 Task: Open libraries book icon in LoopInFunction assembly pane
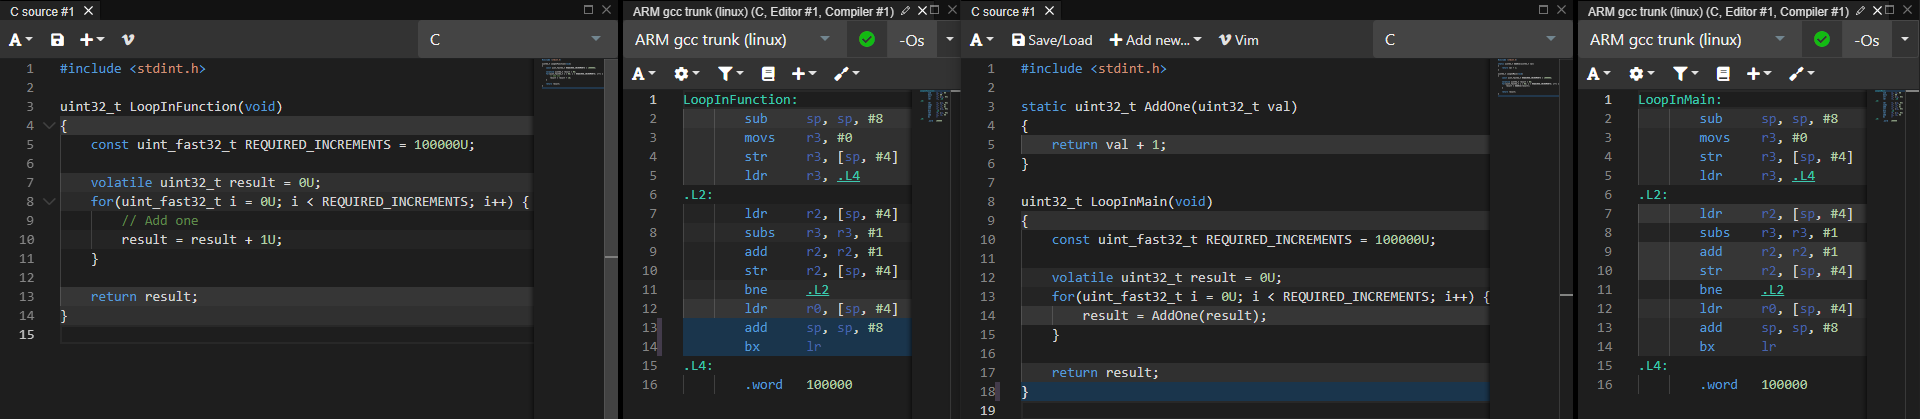(768, 74)
